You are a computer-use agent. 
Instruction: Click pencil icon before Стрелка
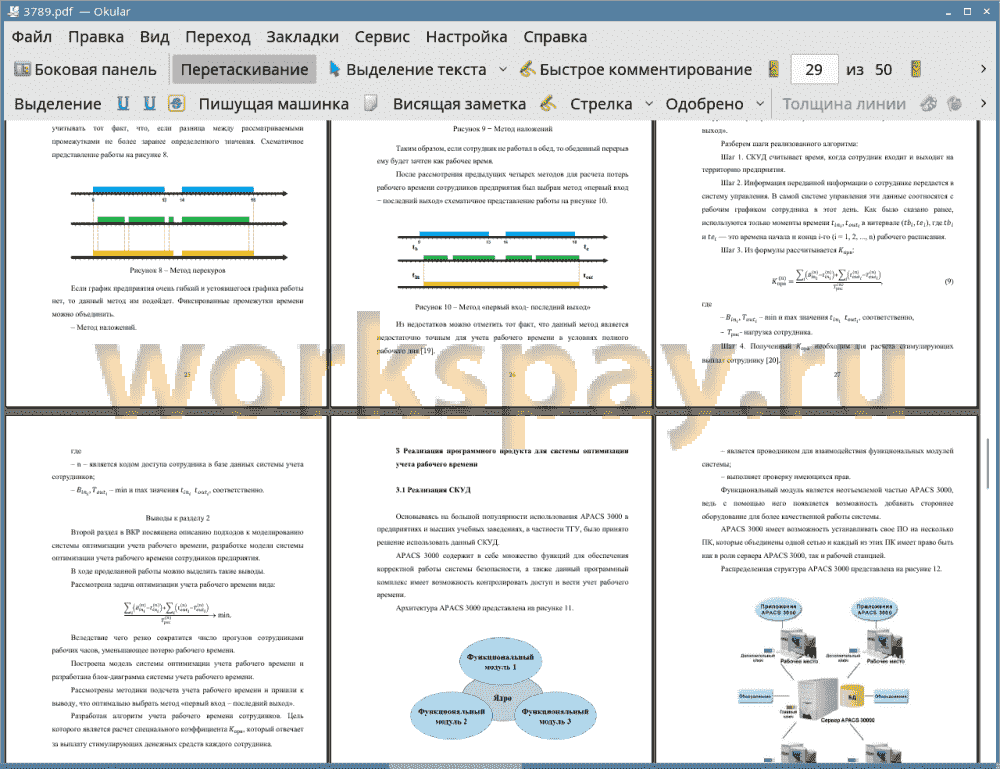(x=548, y=103)
